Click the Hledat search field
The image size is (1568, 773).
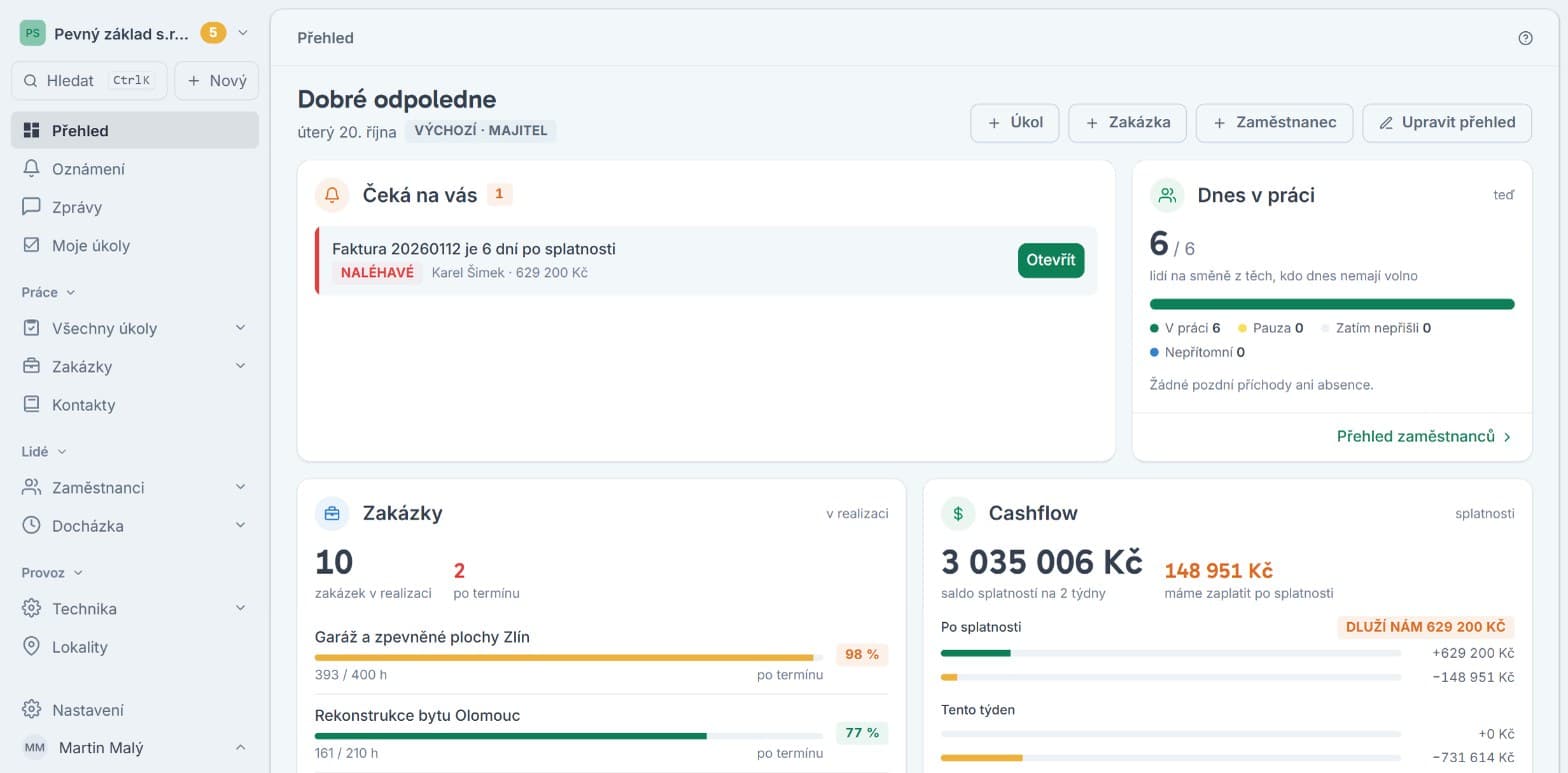pos(89,81)
